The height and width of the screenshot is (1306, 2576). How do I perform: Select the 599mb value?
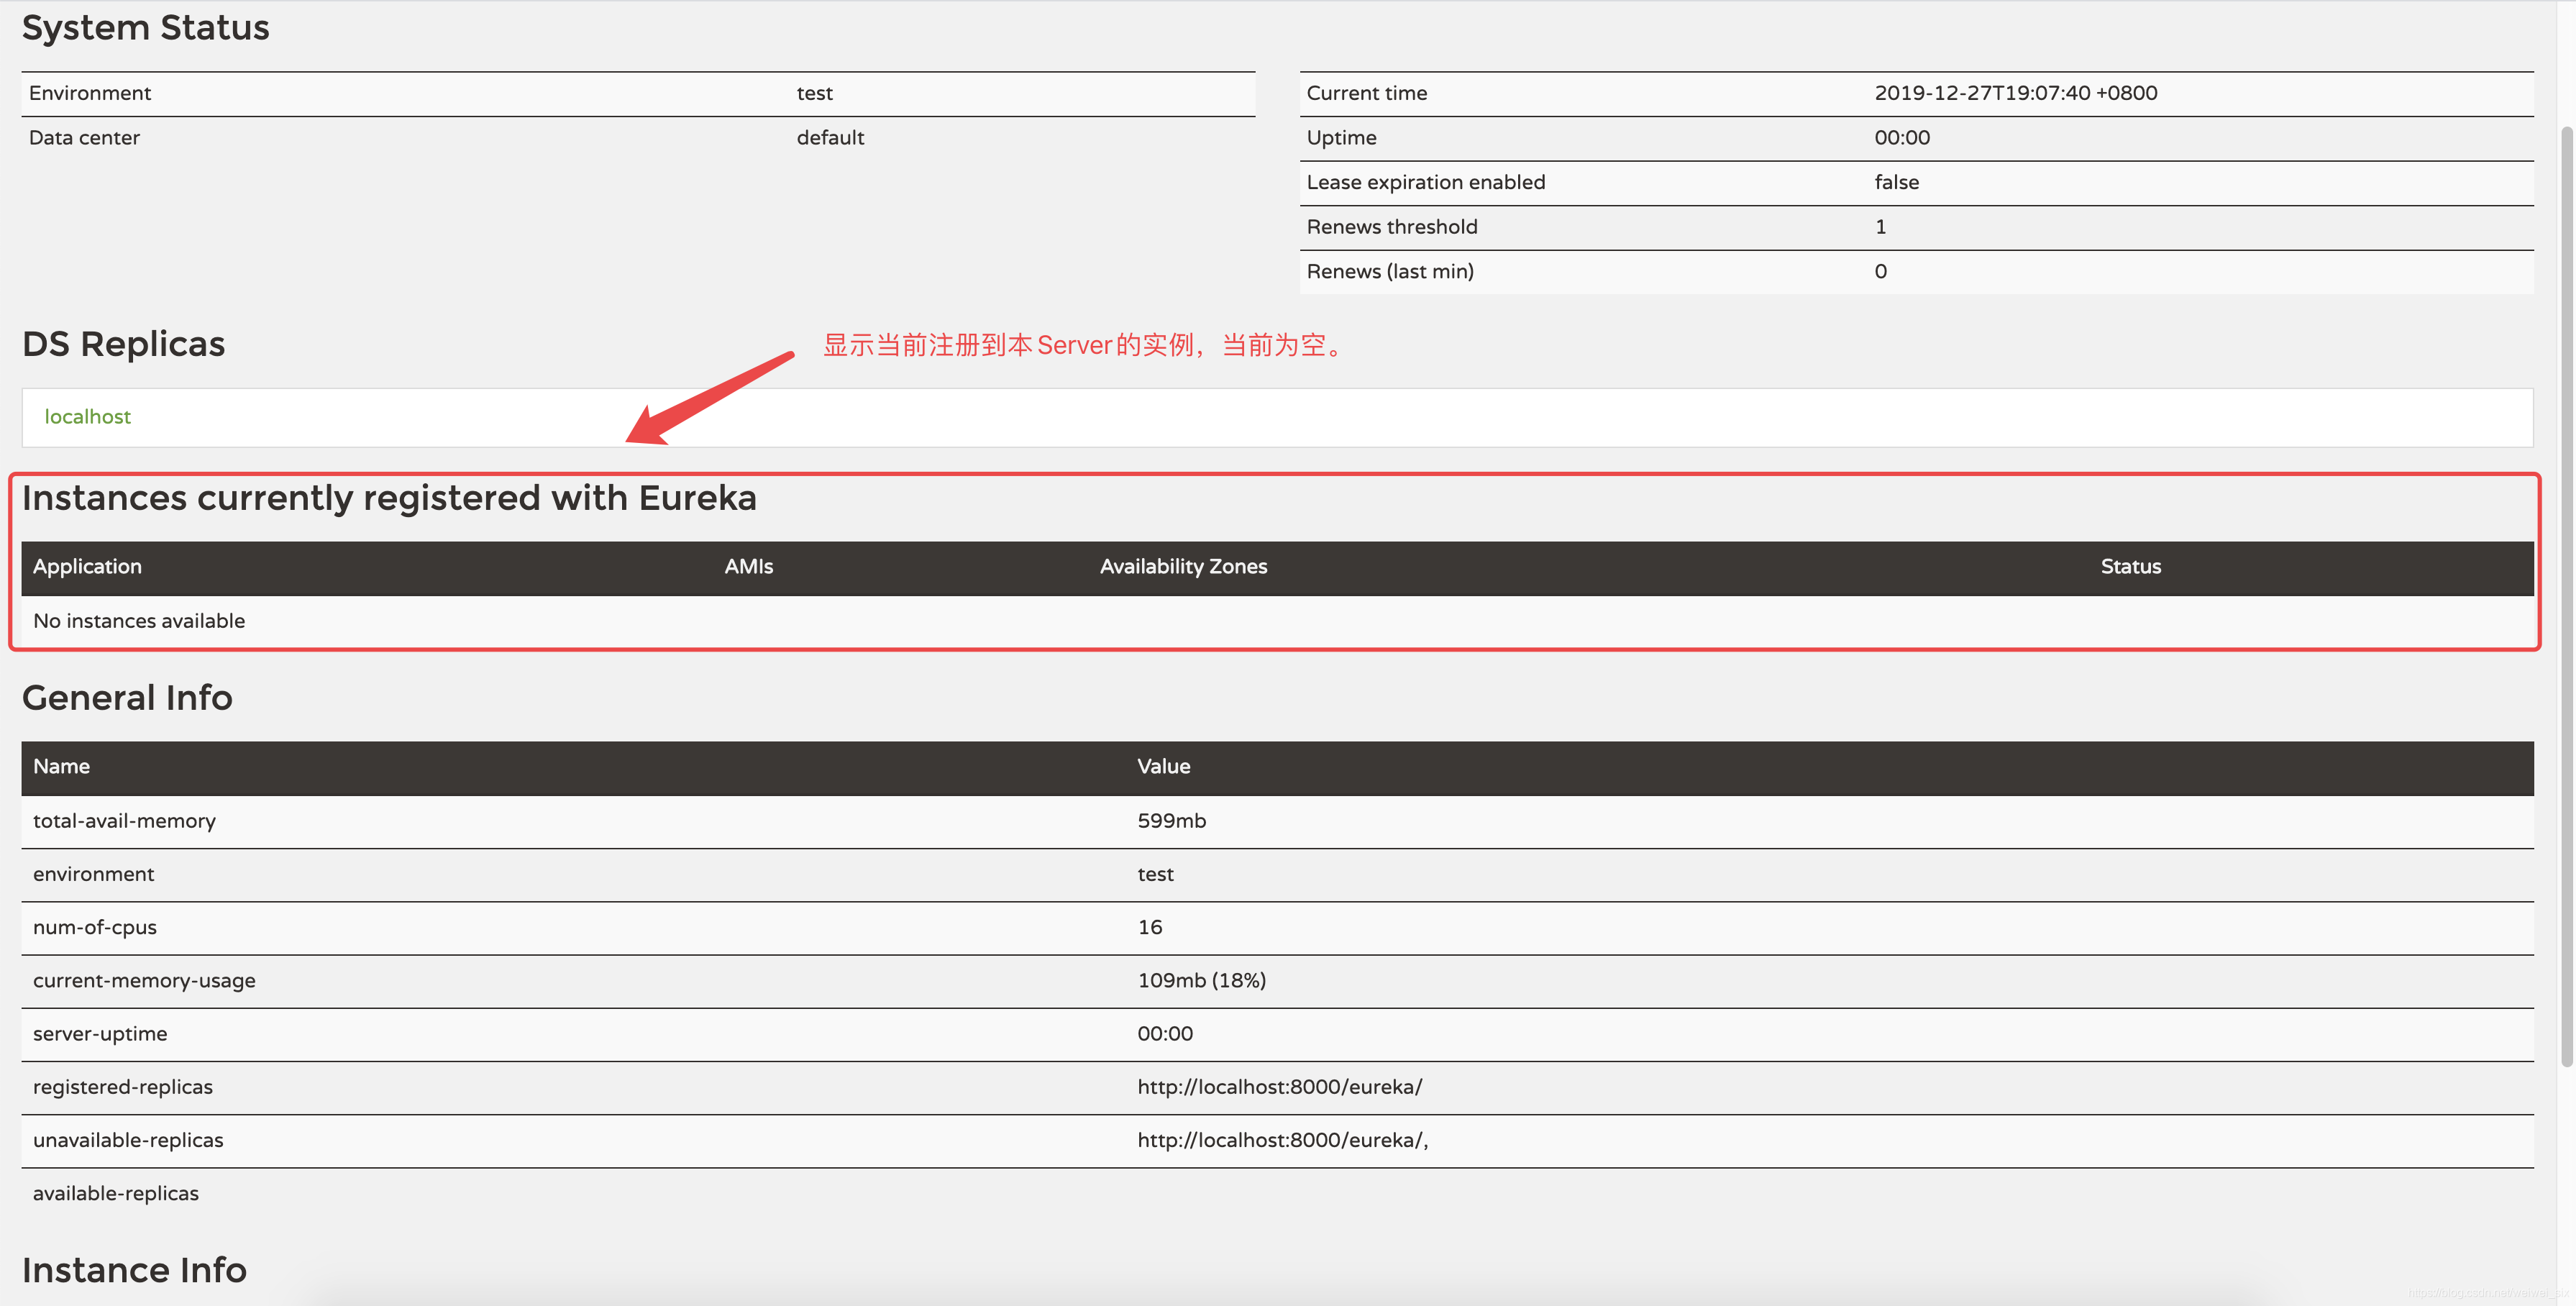pyautogui.click(x=1171, y=821)
